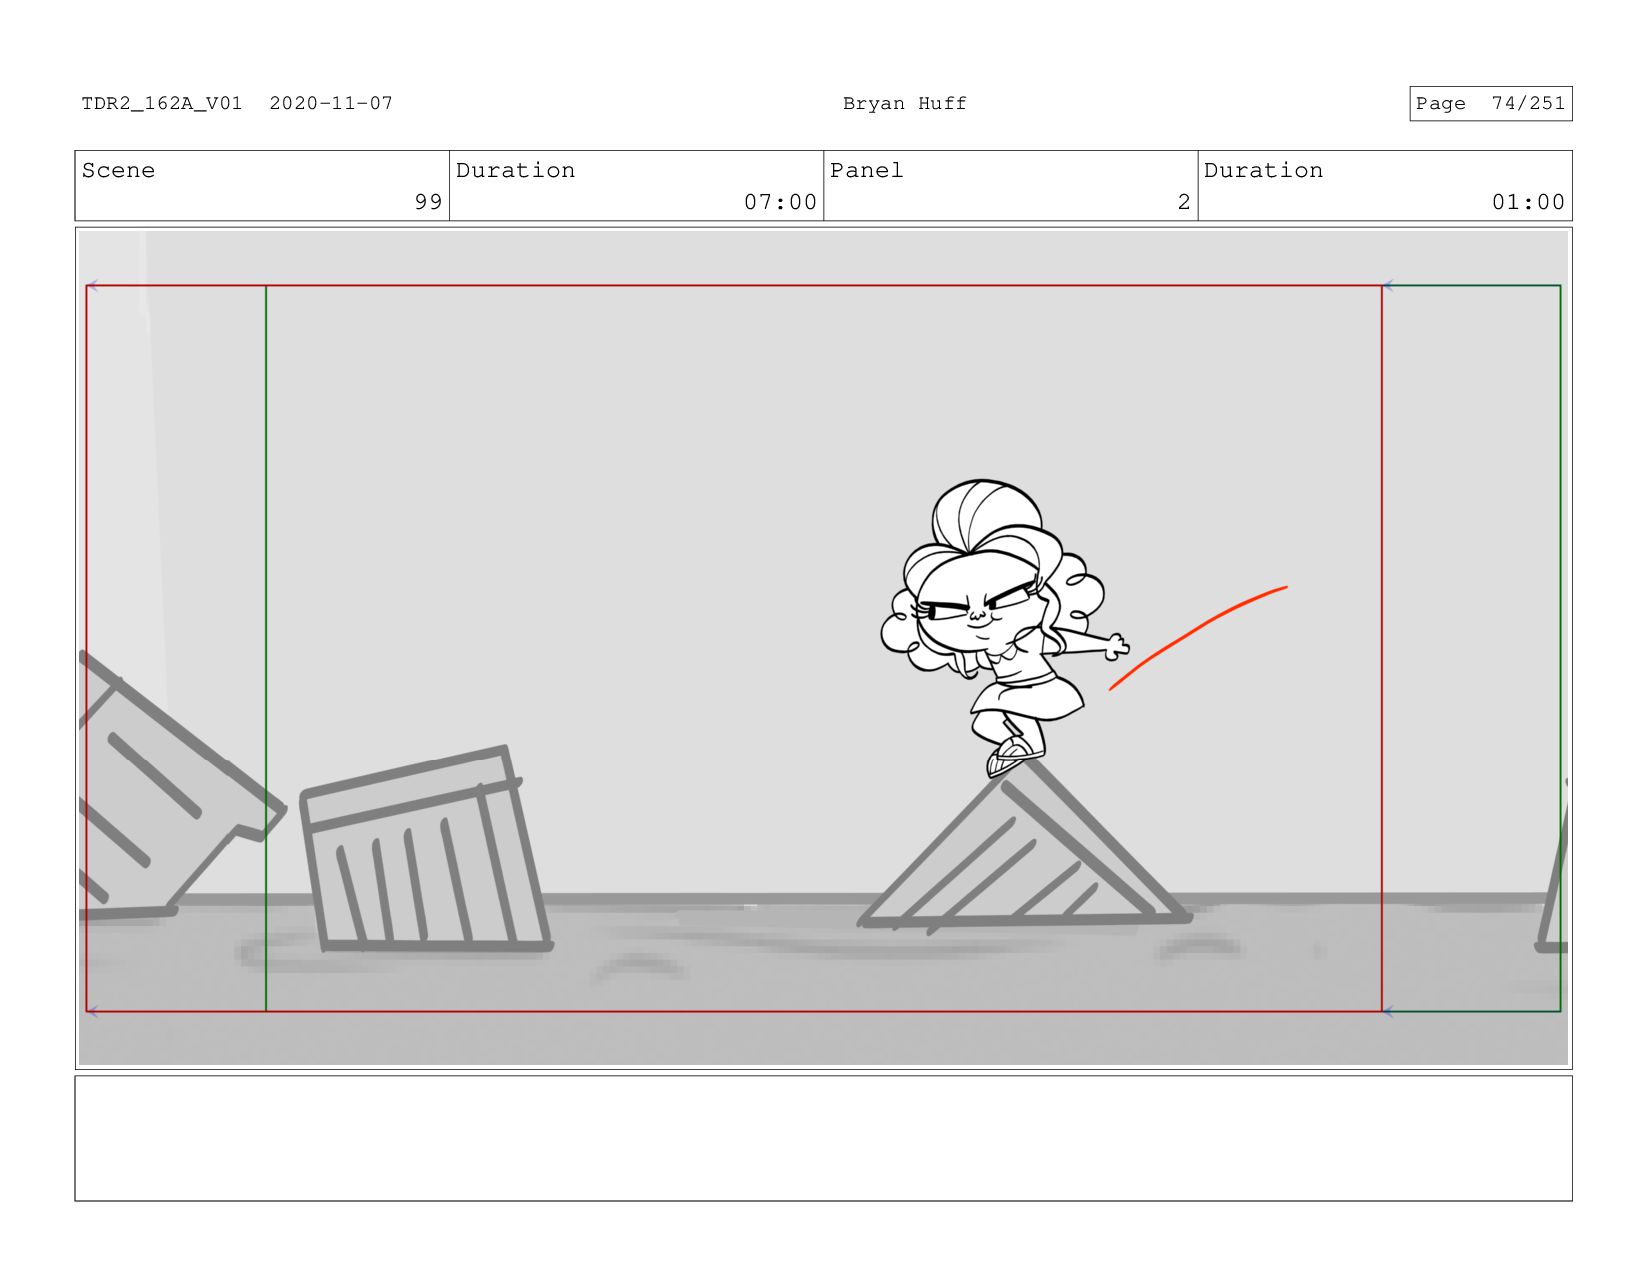Click the Page 74/251 box
This screenshot has width=1648, height=1276.
click(x=1490, y=104)
